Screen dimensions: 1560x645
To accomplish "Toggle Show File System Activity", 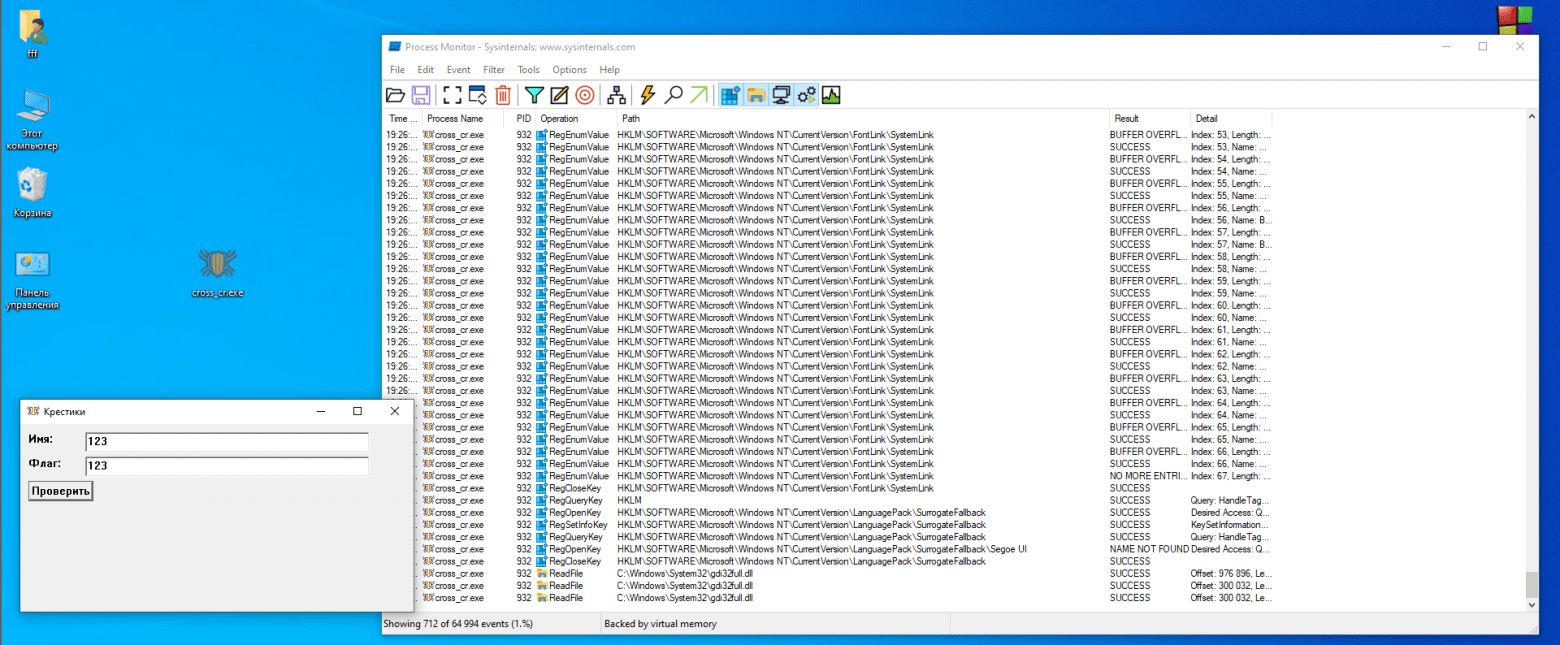I will (x=756, y=95).
